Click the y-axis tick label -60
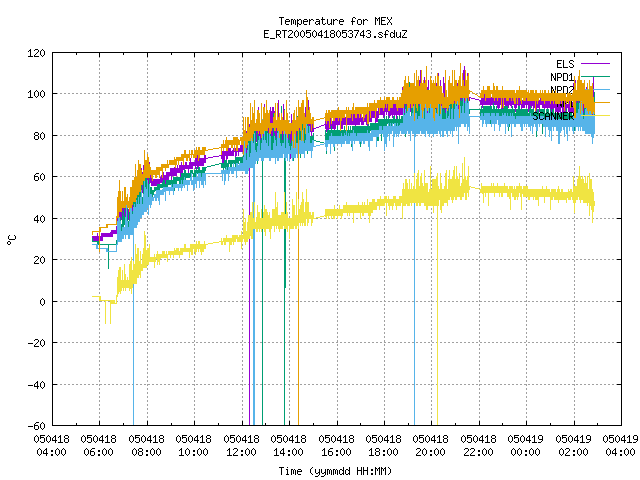 pos(36,426)
